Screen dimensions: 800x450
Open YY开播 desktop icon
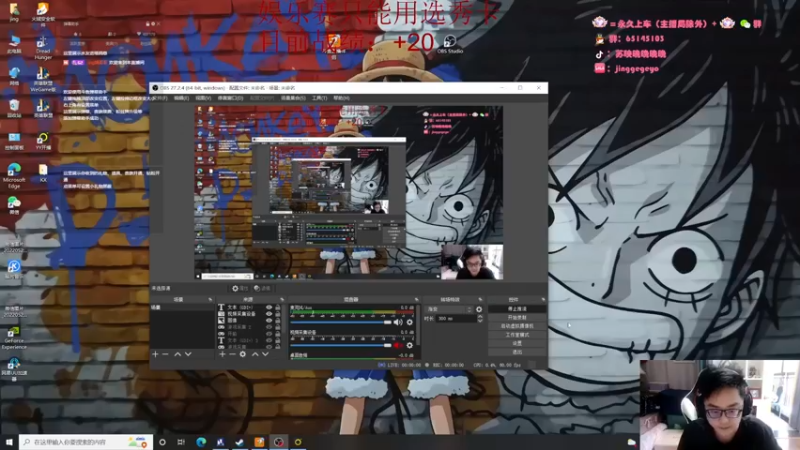pos(43,141)
